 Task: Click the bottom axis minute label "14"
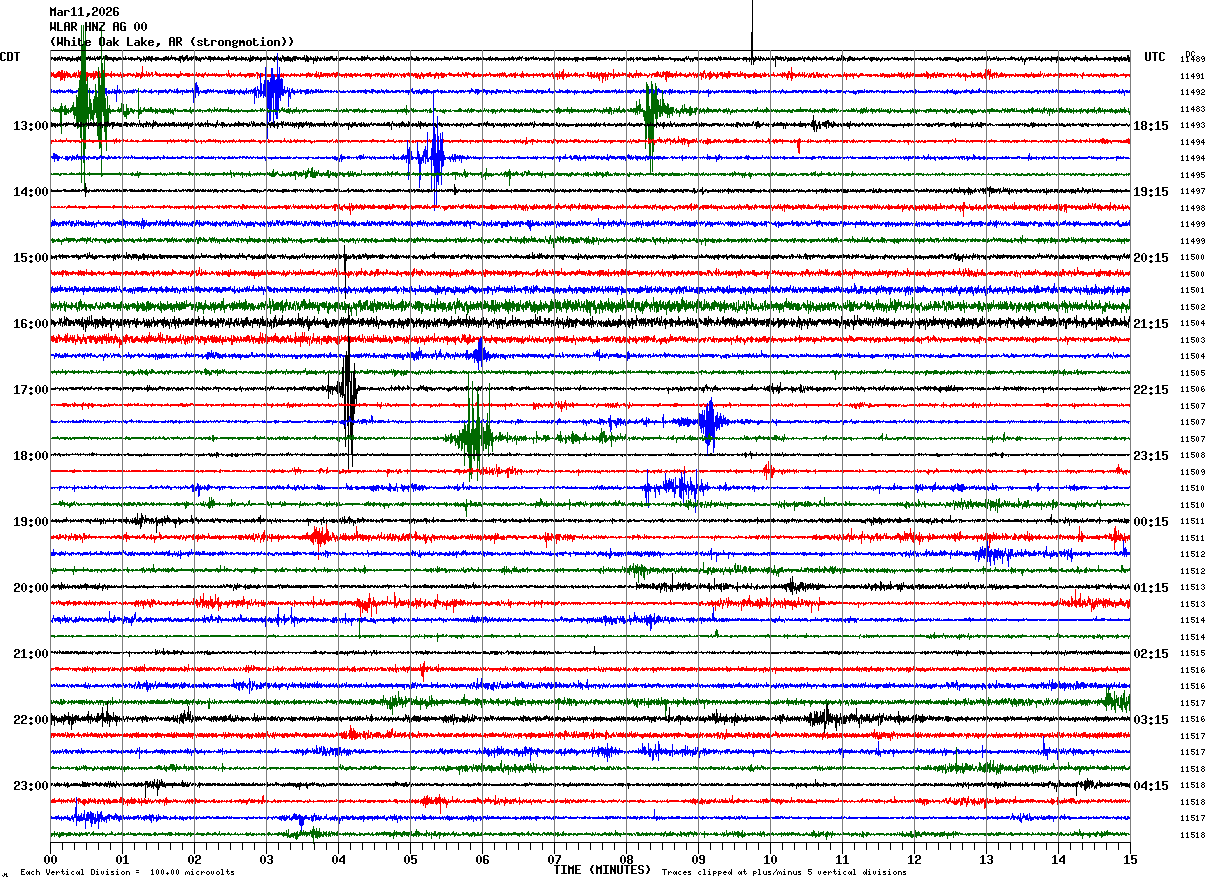click(x=1058, y=859)
